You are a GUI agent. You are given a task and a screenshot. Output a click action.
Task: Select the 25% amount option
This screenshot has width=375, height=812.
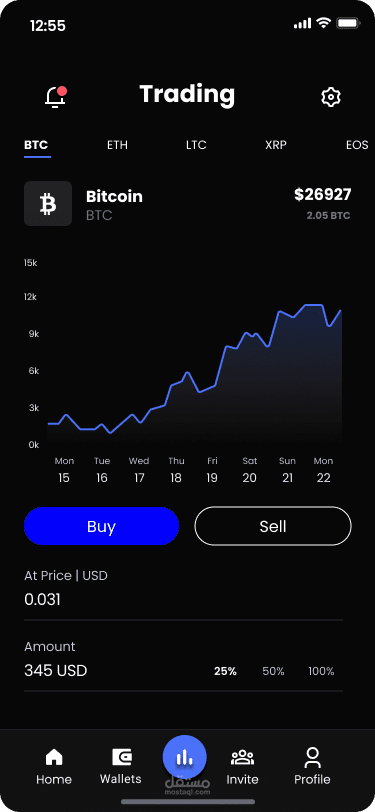(x=225, y=671)
